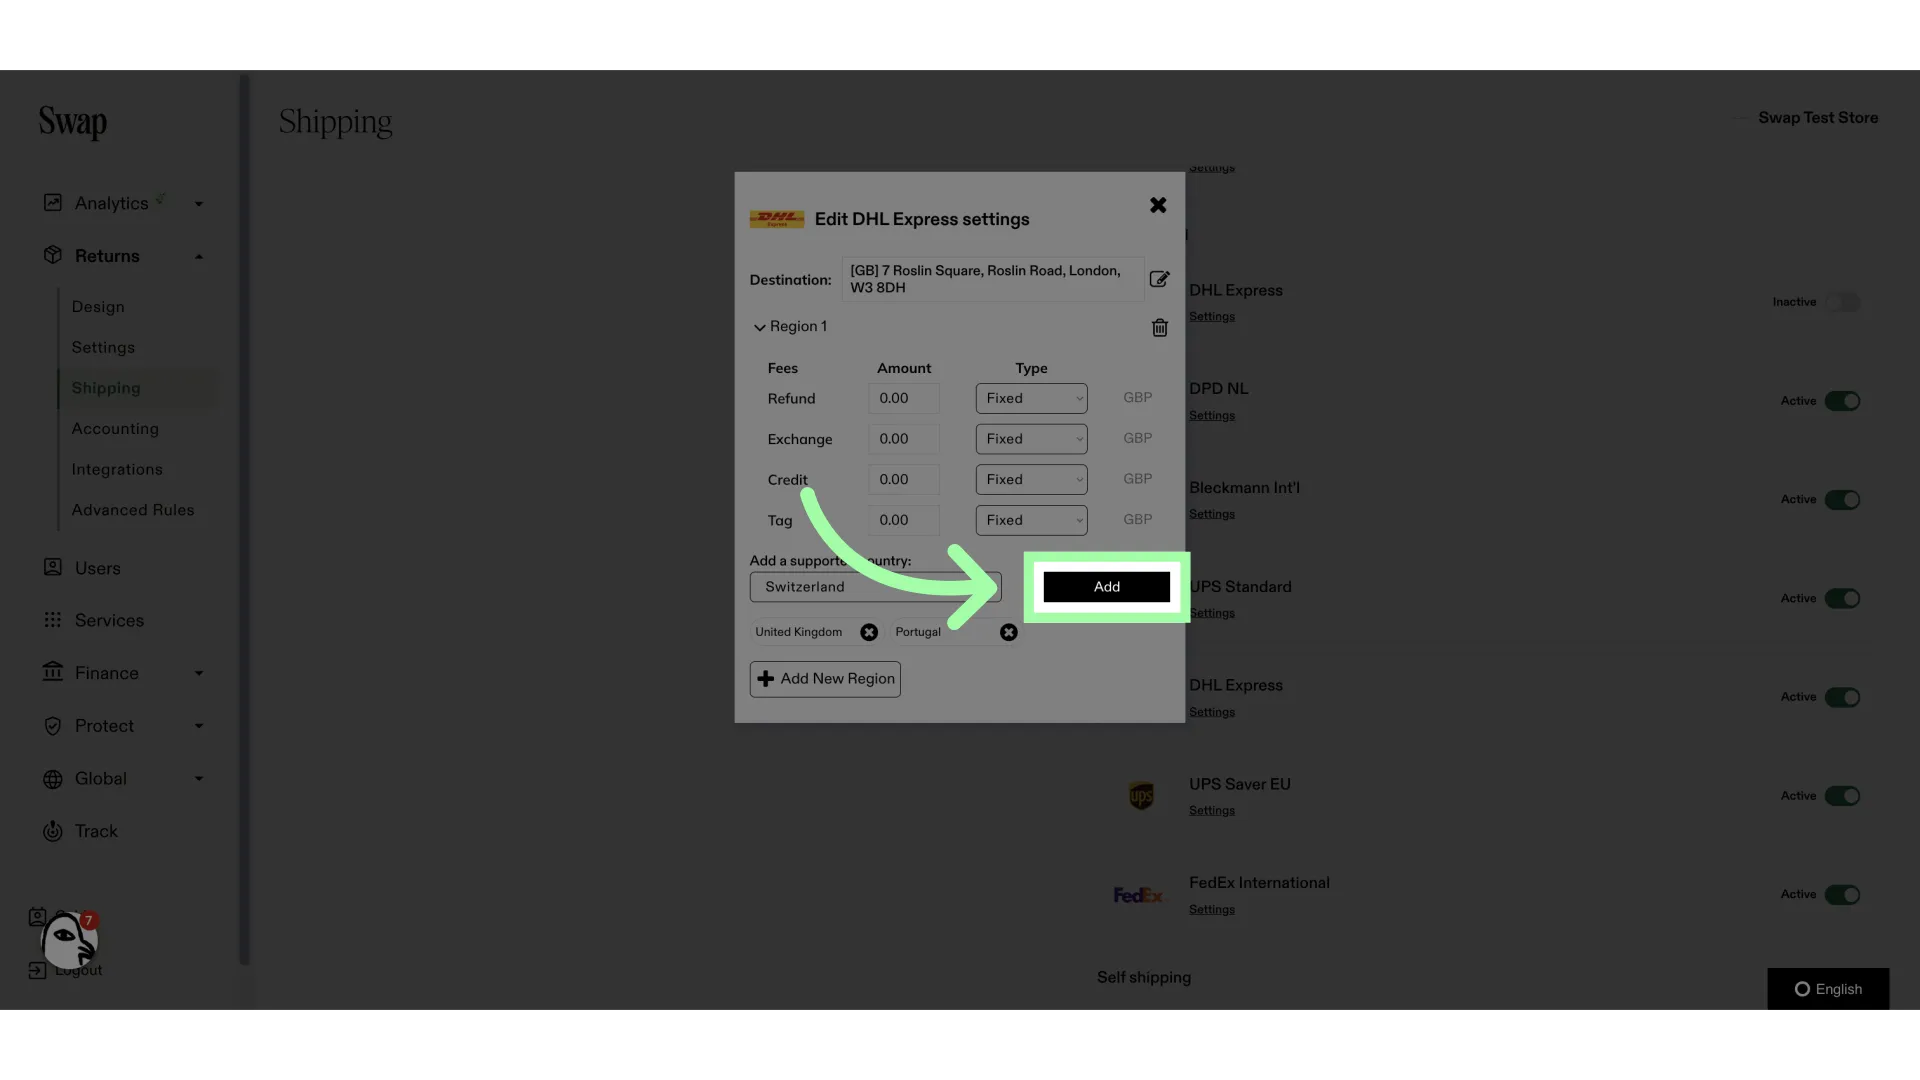The width and height of the screenshot is (1920, 1080).
Task: Toggle the UPS Saver EU active switch
Action: (x=1842, y=796)
